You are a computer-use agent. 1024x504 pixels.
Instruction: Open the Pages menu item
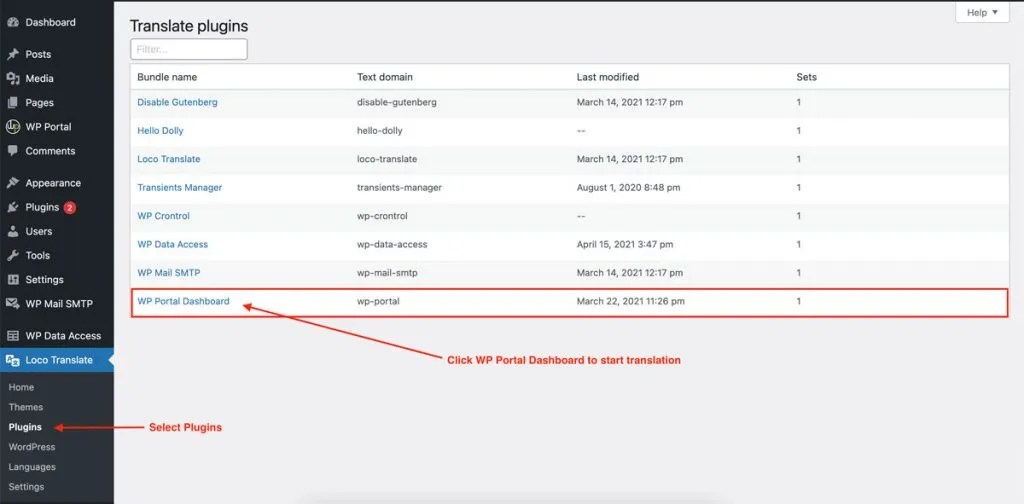39,102
